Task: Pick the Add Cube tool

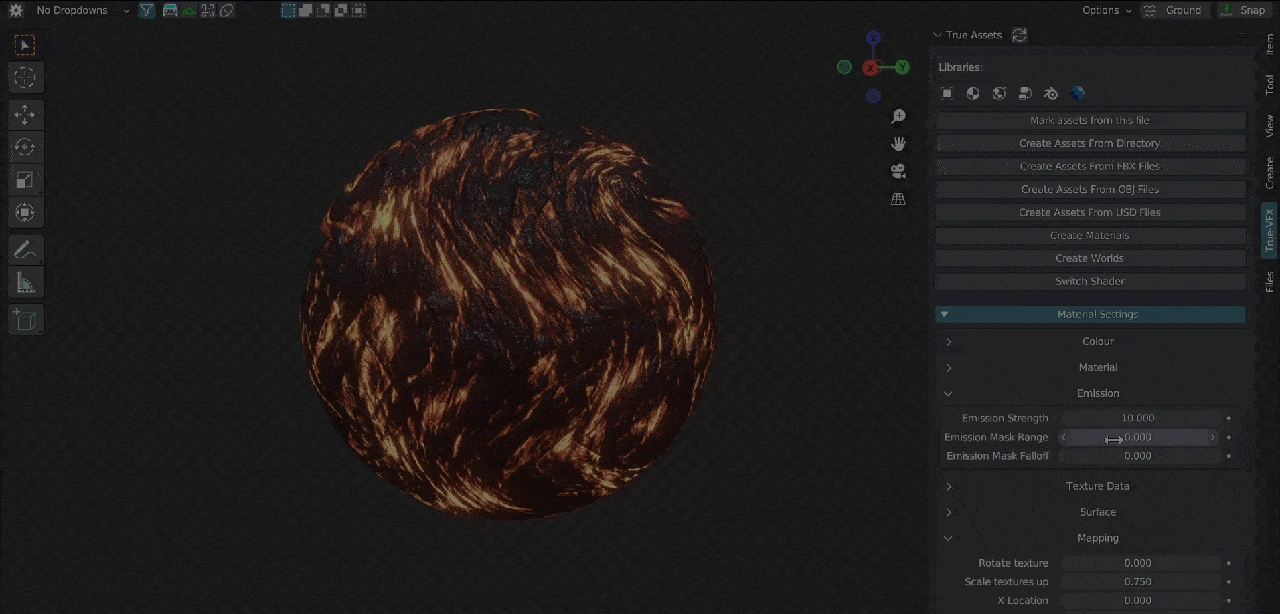Action: point(25,320)
